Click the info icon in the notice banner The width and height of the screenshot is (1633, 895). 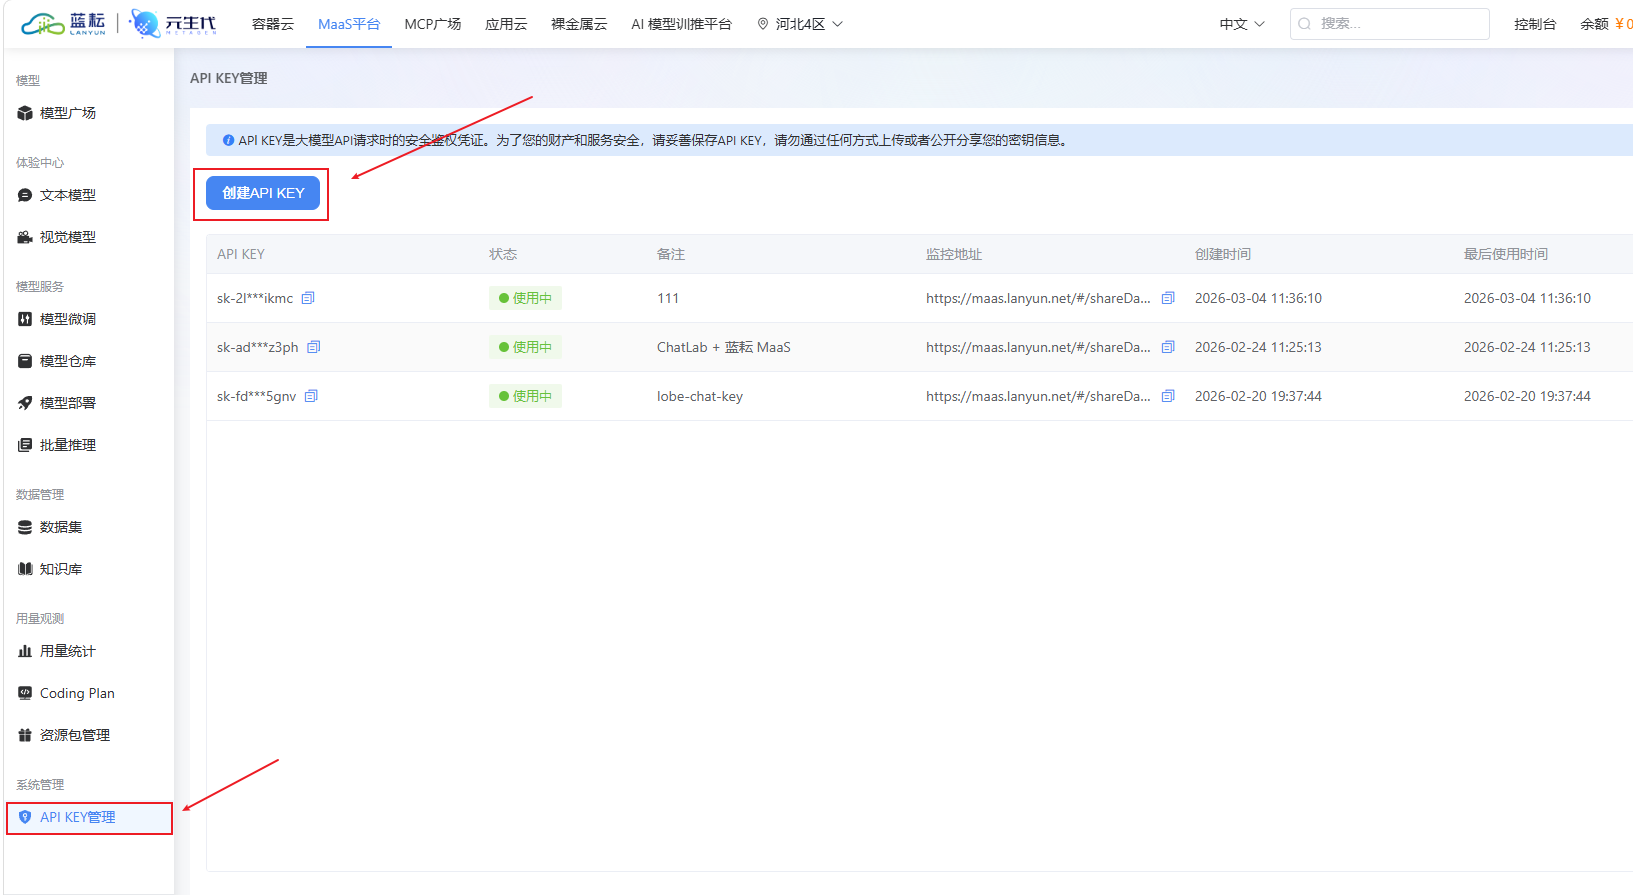coord(228,140)
